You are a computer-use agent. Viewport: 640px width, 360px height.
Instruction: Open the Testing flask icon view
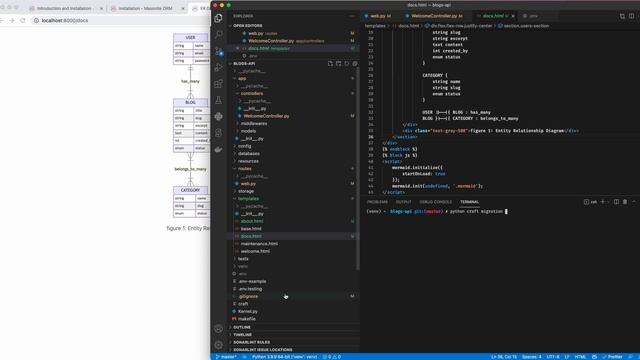click(218, 100)
